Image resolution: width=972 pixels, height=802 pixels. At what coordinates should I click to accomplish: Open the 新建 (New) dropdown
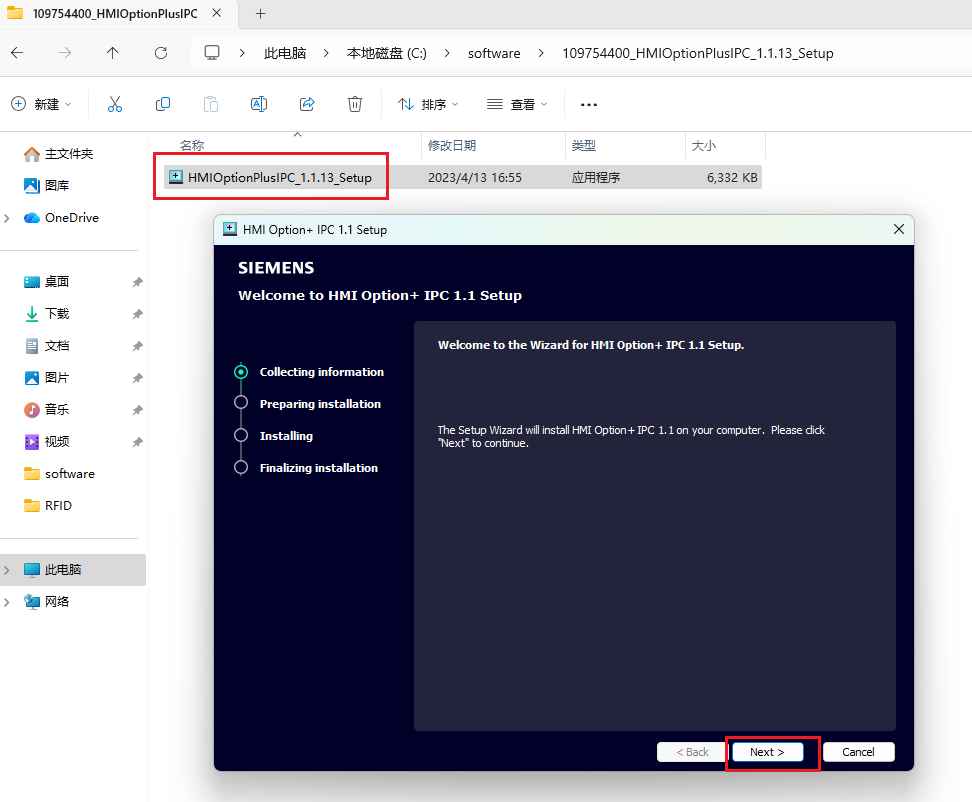coord(42,103)
